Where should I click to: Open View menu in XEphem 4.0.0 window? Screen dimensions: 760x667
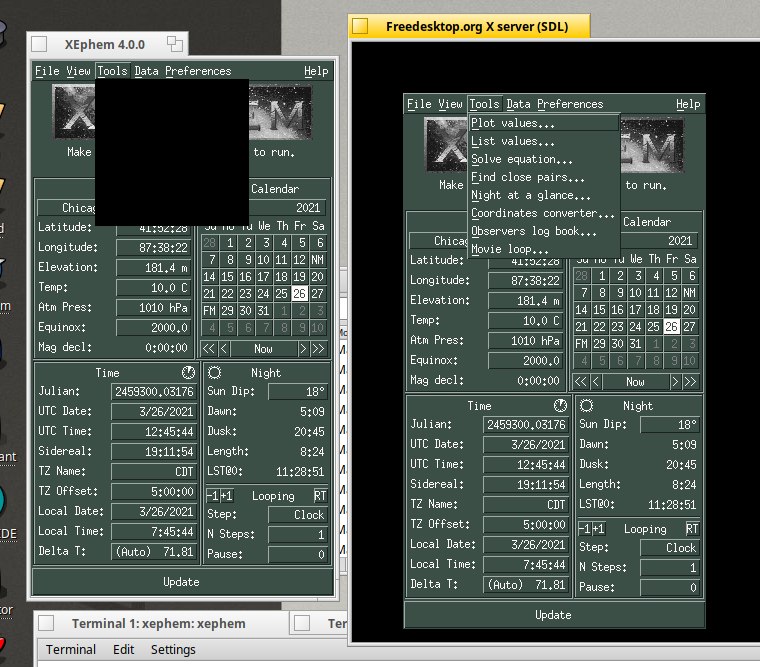(x=78, y=71)
